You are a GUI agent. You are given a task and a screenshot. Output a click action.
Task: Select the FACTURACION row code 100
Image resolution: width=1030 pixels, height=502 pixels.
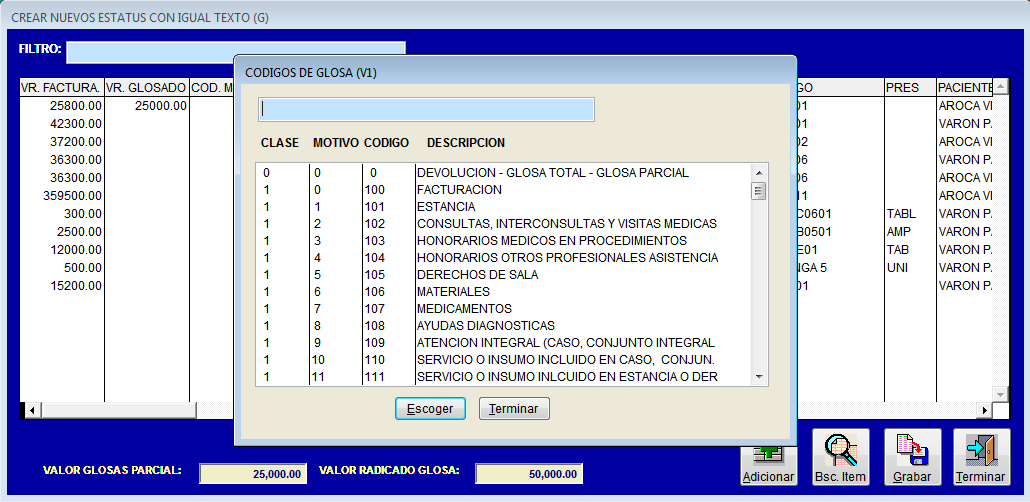coord(504,189)
